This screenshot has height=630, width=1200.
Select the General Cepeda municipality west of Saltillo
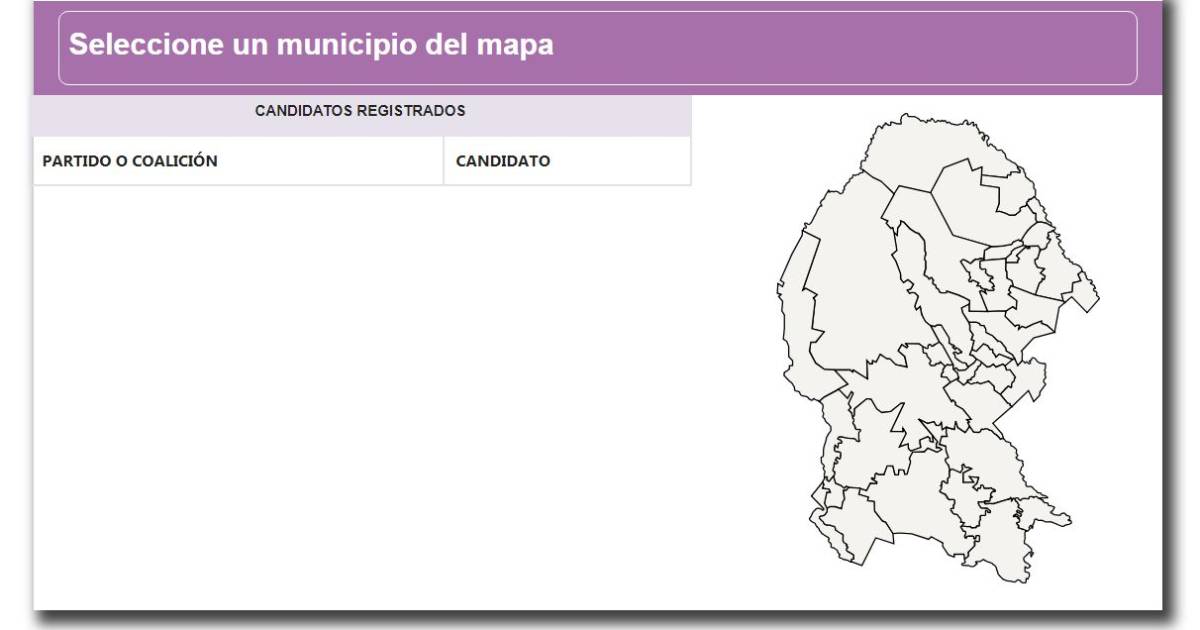pyautogui.click(x=962, y=505)
